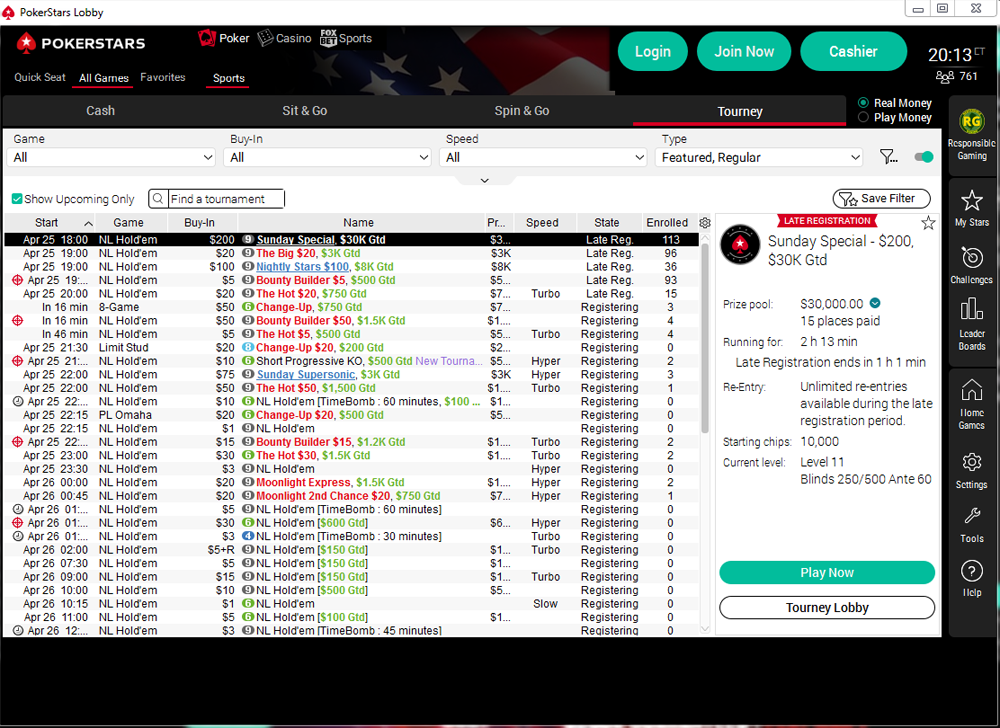Click PokerStars logo in header
Viewport: 1000px width, 728px height.
point(81,43)
